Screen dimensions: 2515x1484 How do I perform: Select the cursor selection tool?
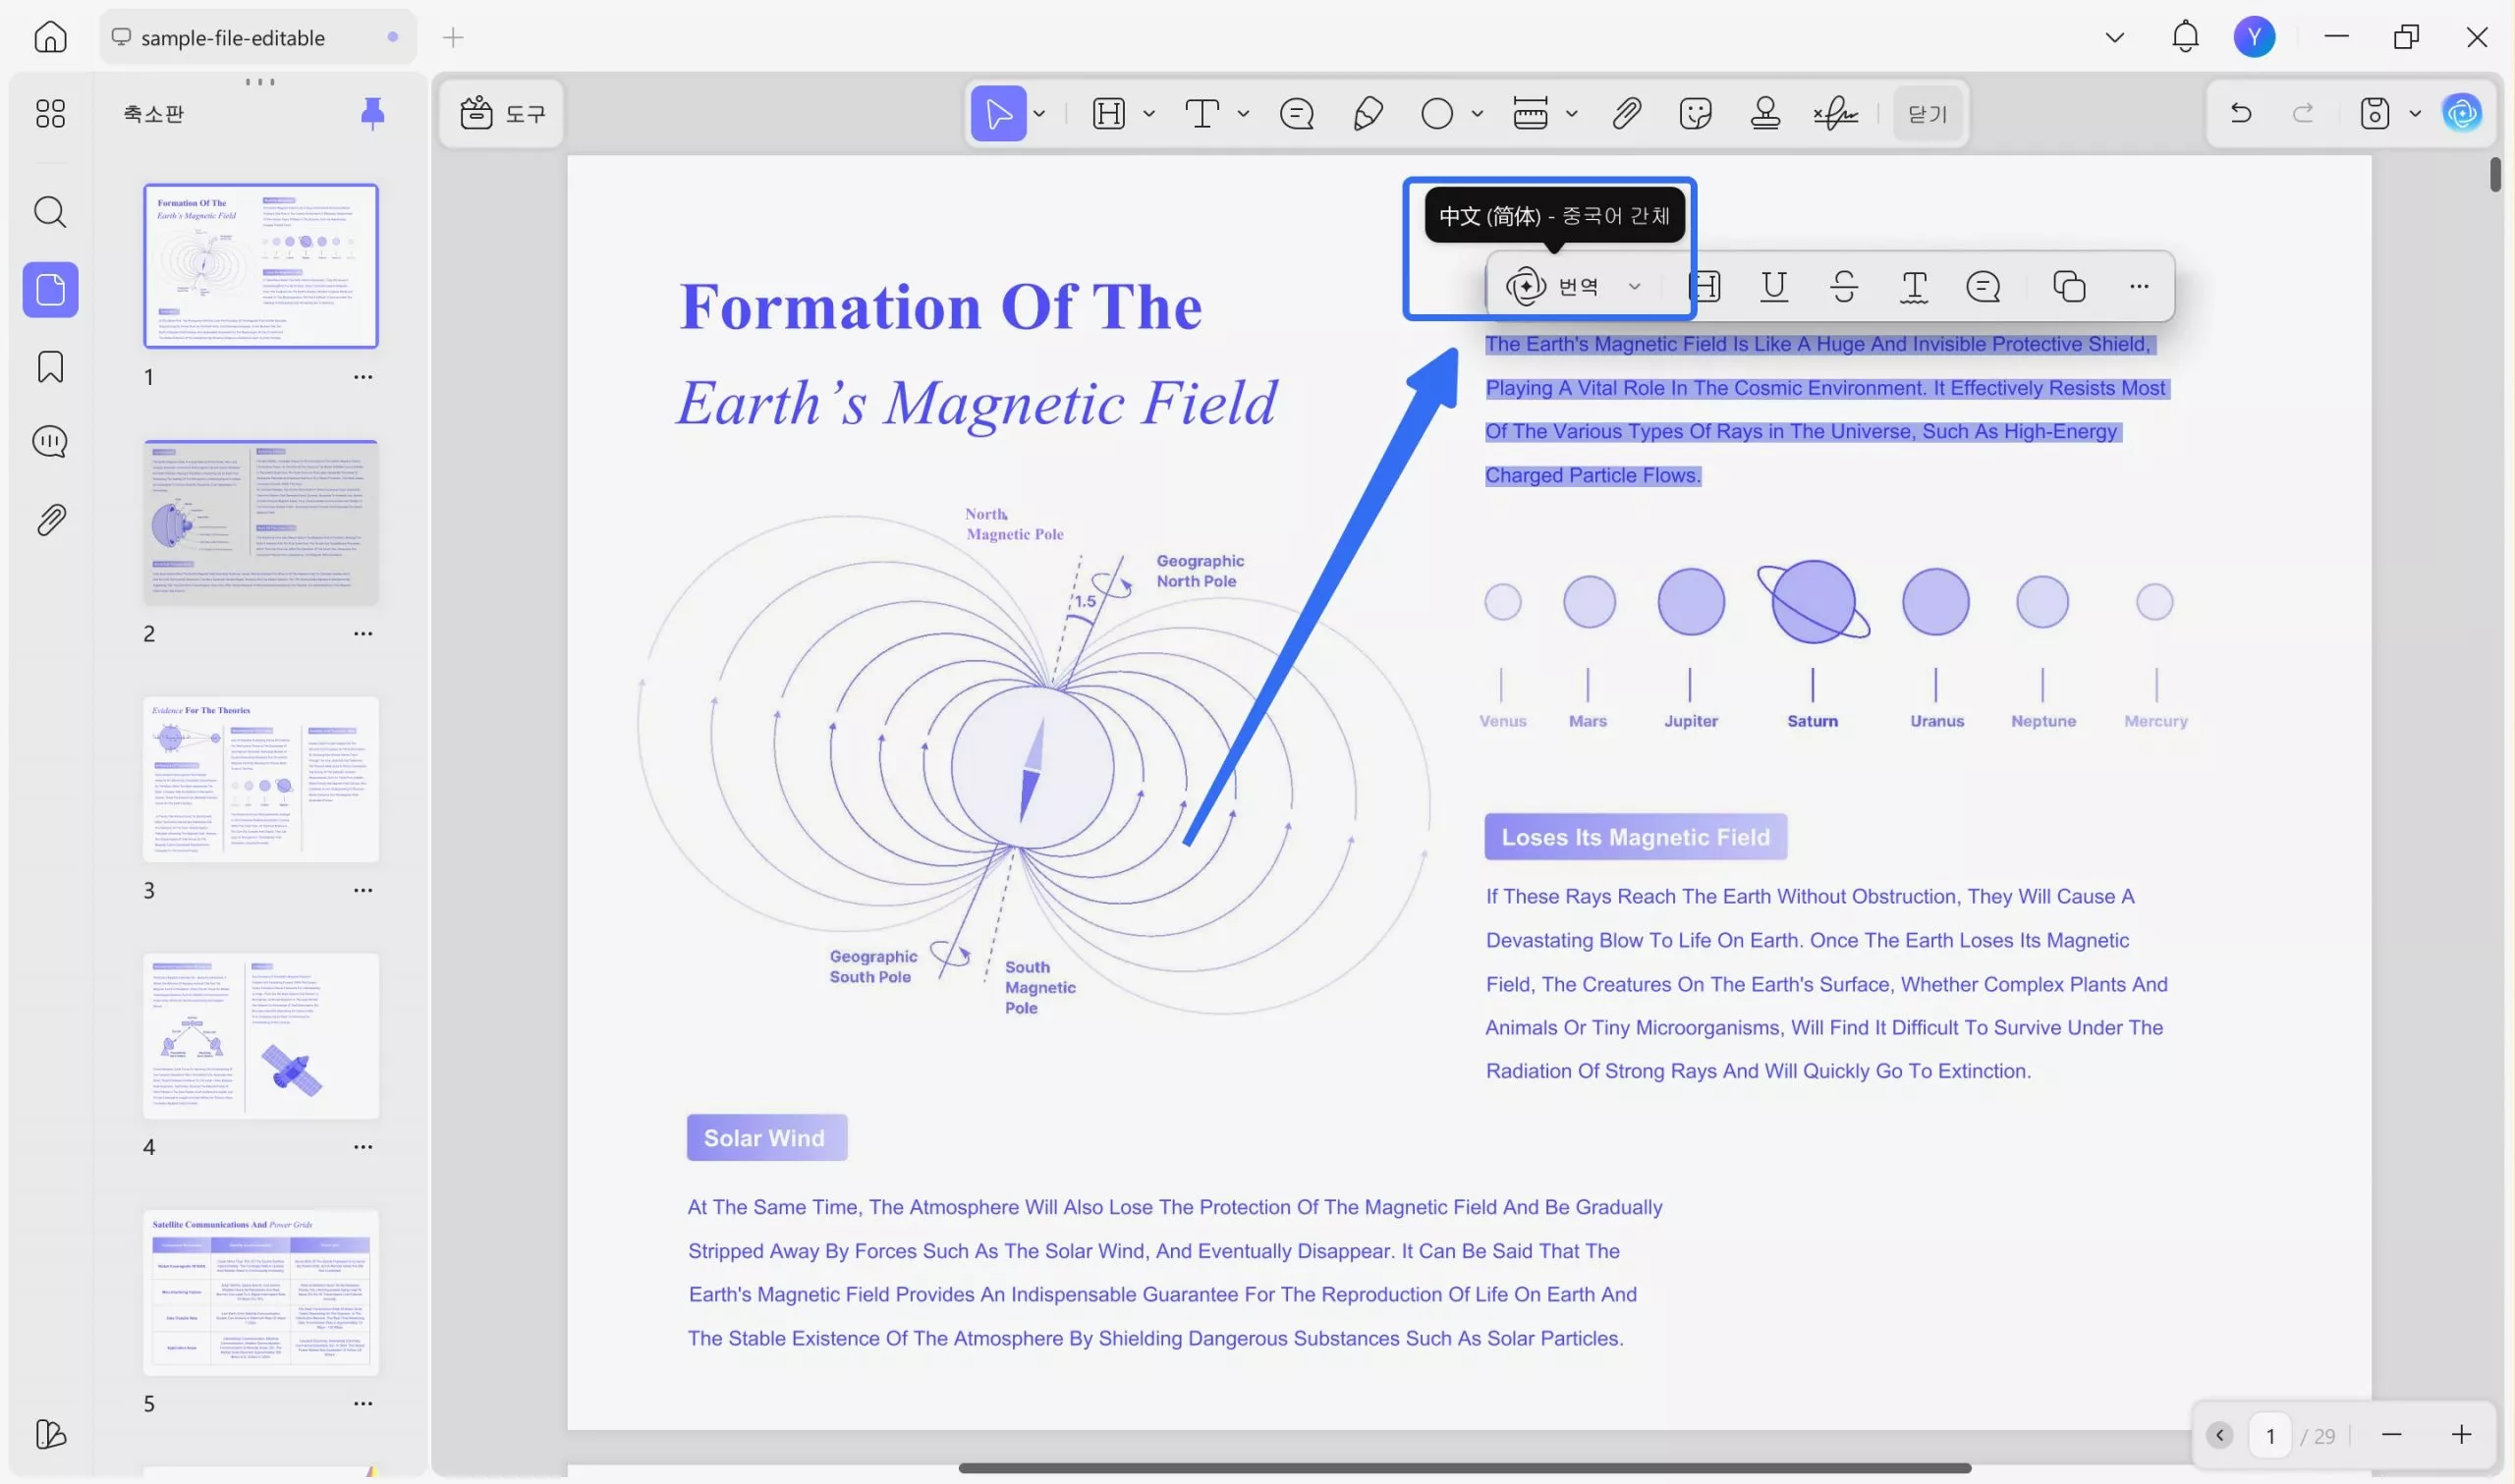(x=998, y=113)
